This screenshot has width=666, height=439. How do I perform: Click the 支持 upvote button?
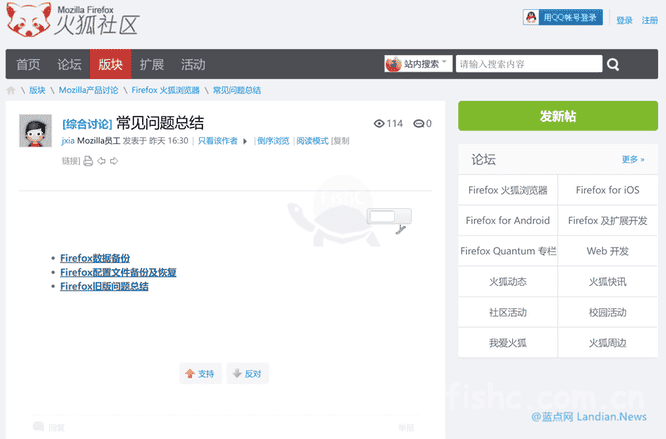(x=200, y=374)
